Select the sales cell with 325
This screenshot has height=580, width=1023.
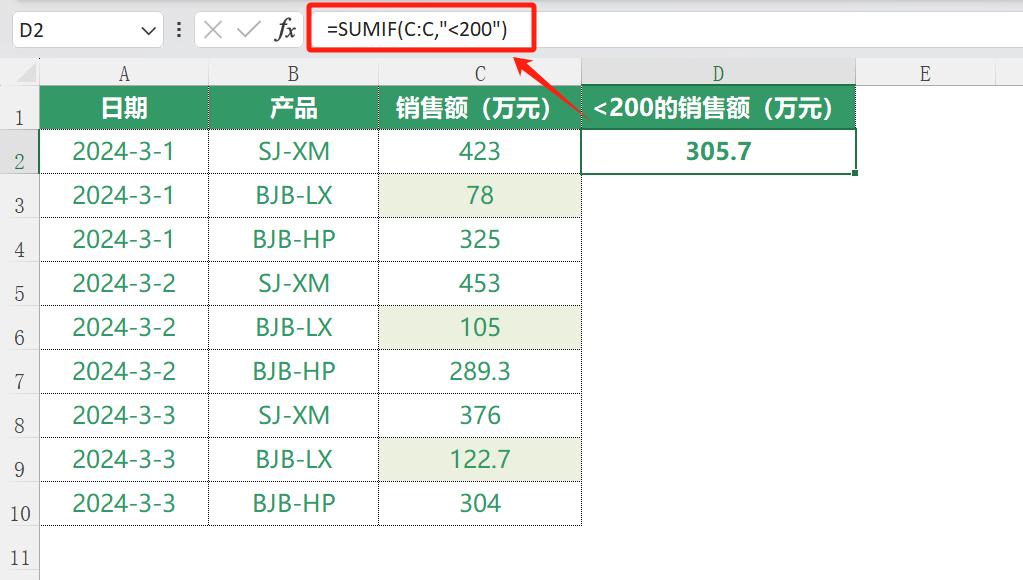coord(480,239)
